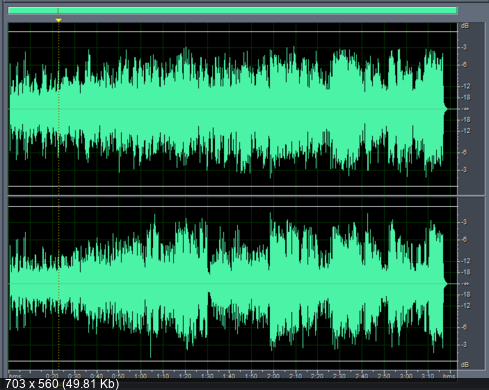Click the dB label at the amplitude ruler's bottom
This screenshot has height=390, width=489.
tap(465, 365)
